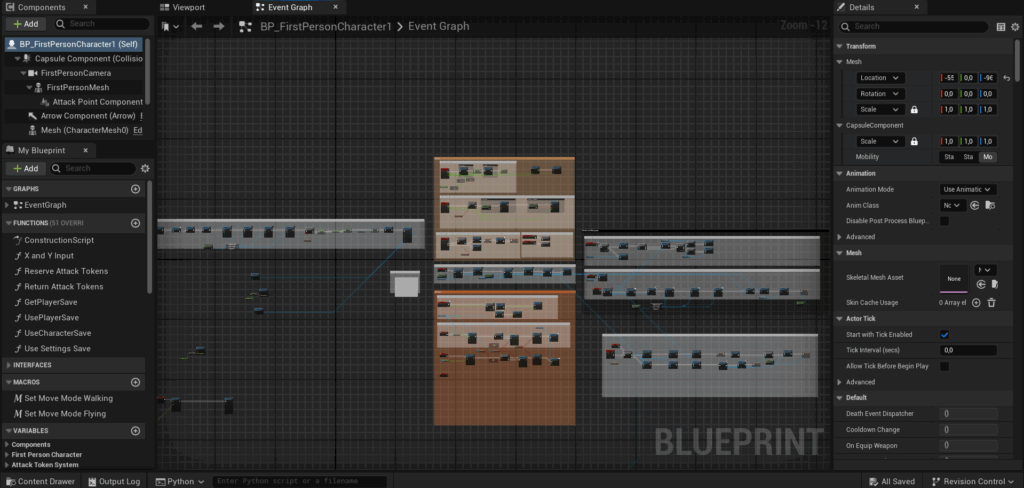Expand the EventGraph tree entry
Image resolution: width=1024 pixels, height=488 pixels.
point(9,205)
